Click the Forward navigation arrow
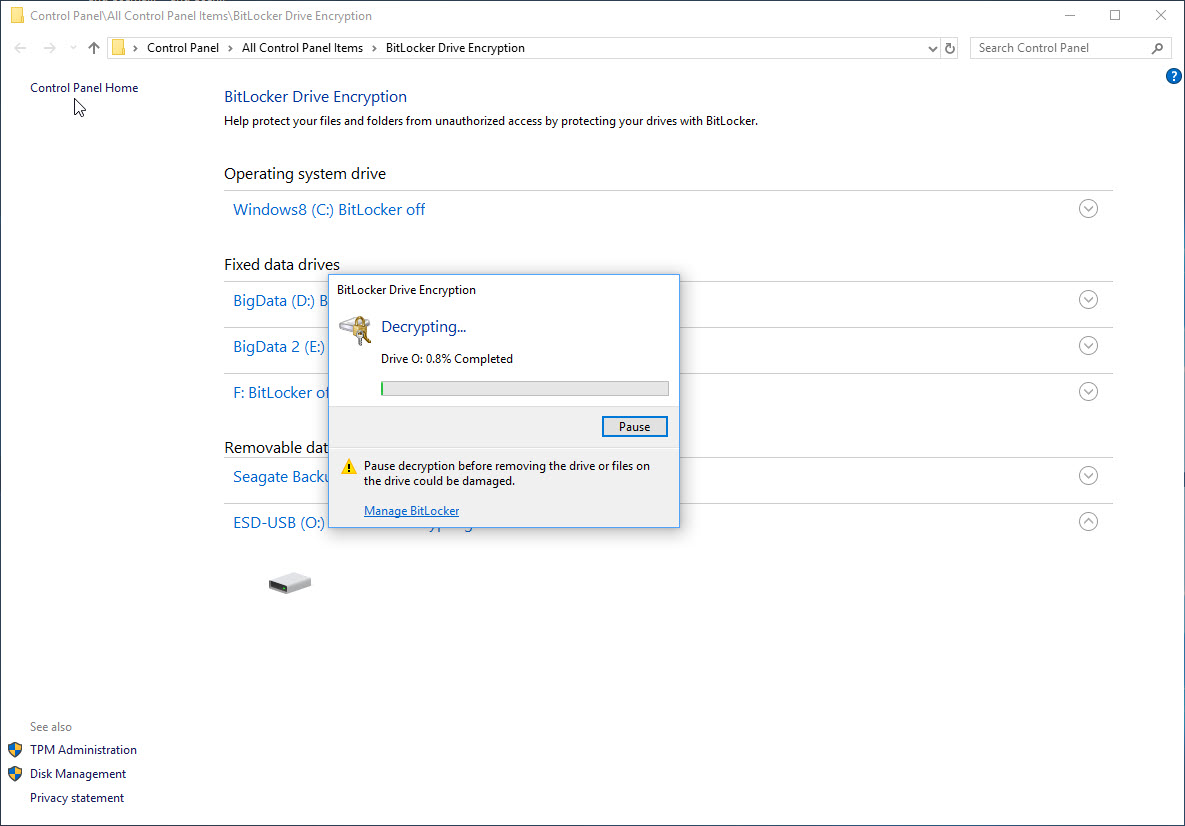Image resolution: width=1185 pixels, height=826 pixels. [49, 48]
